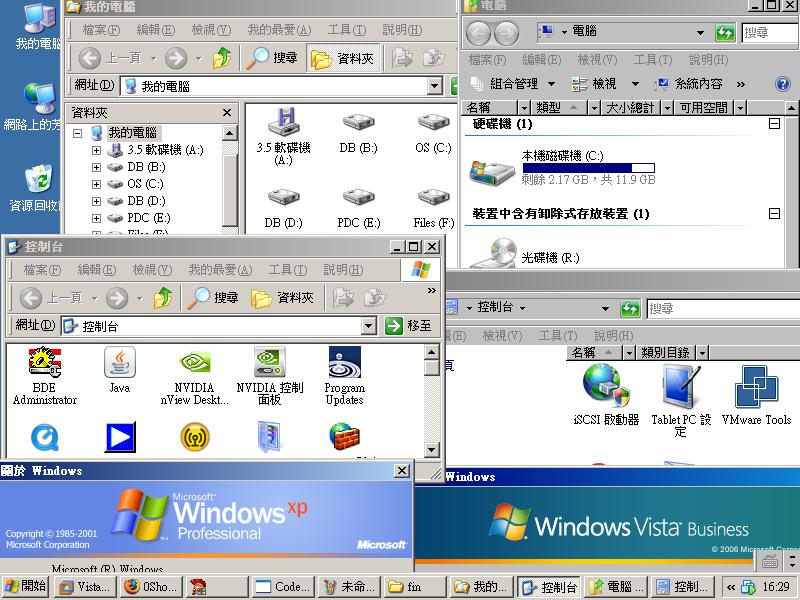The image size is (800, 600).
Task: Open 類型 column dropdown arrow
Action: point(594,108)
